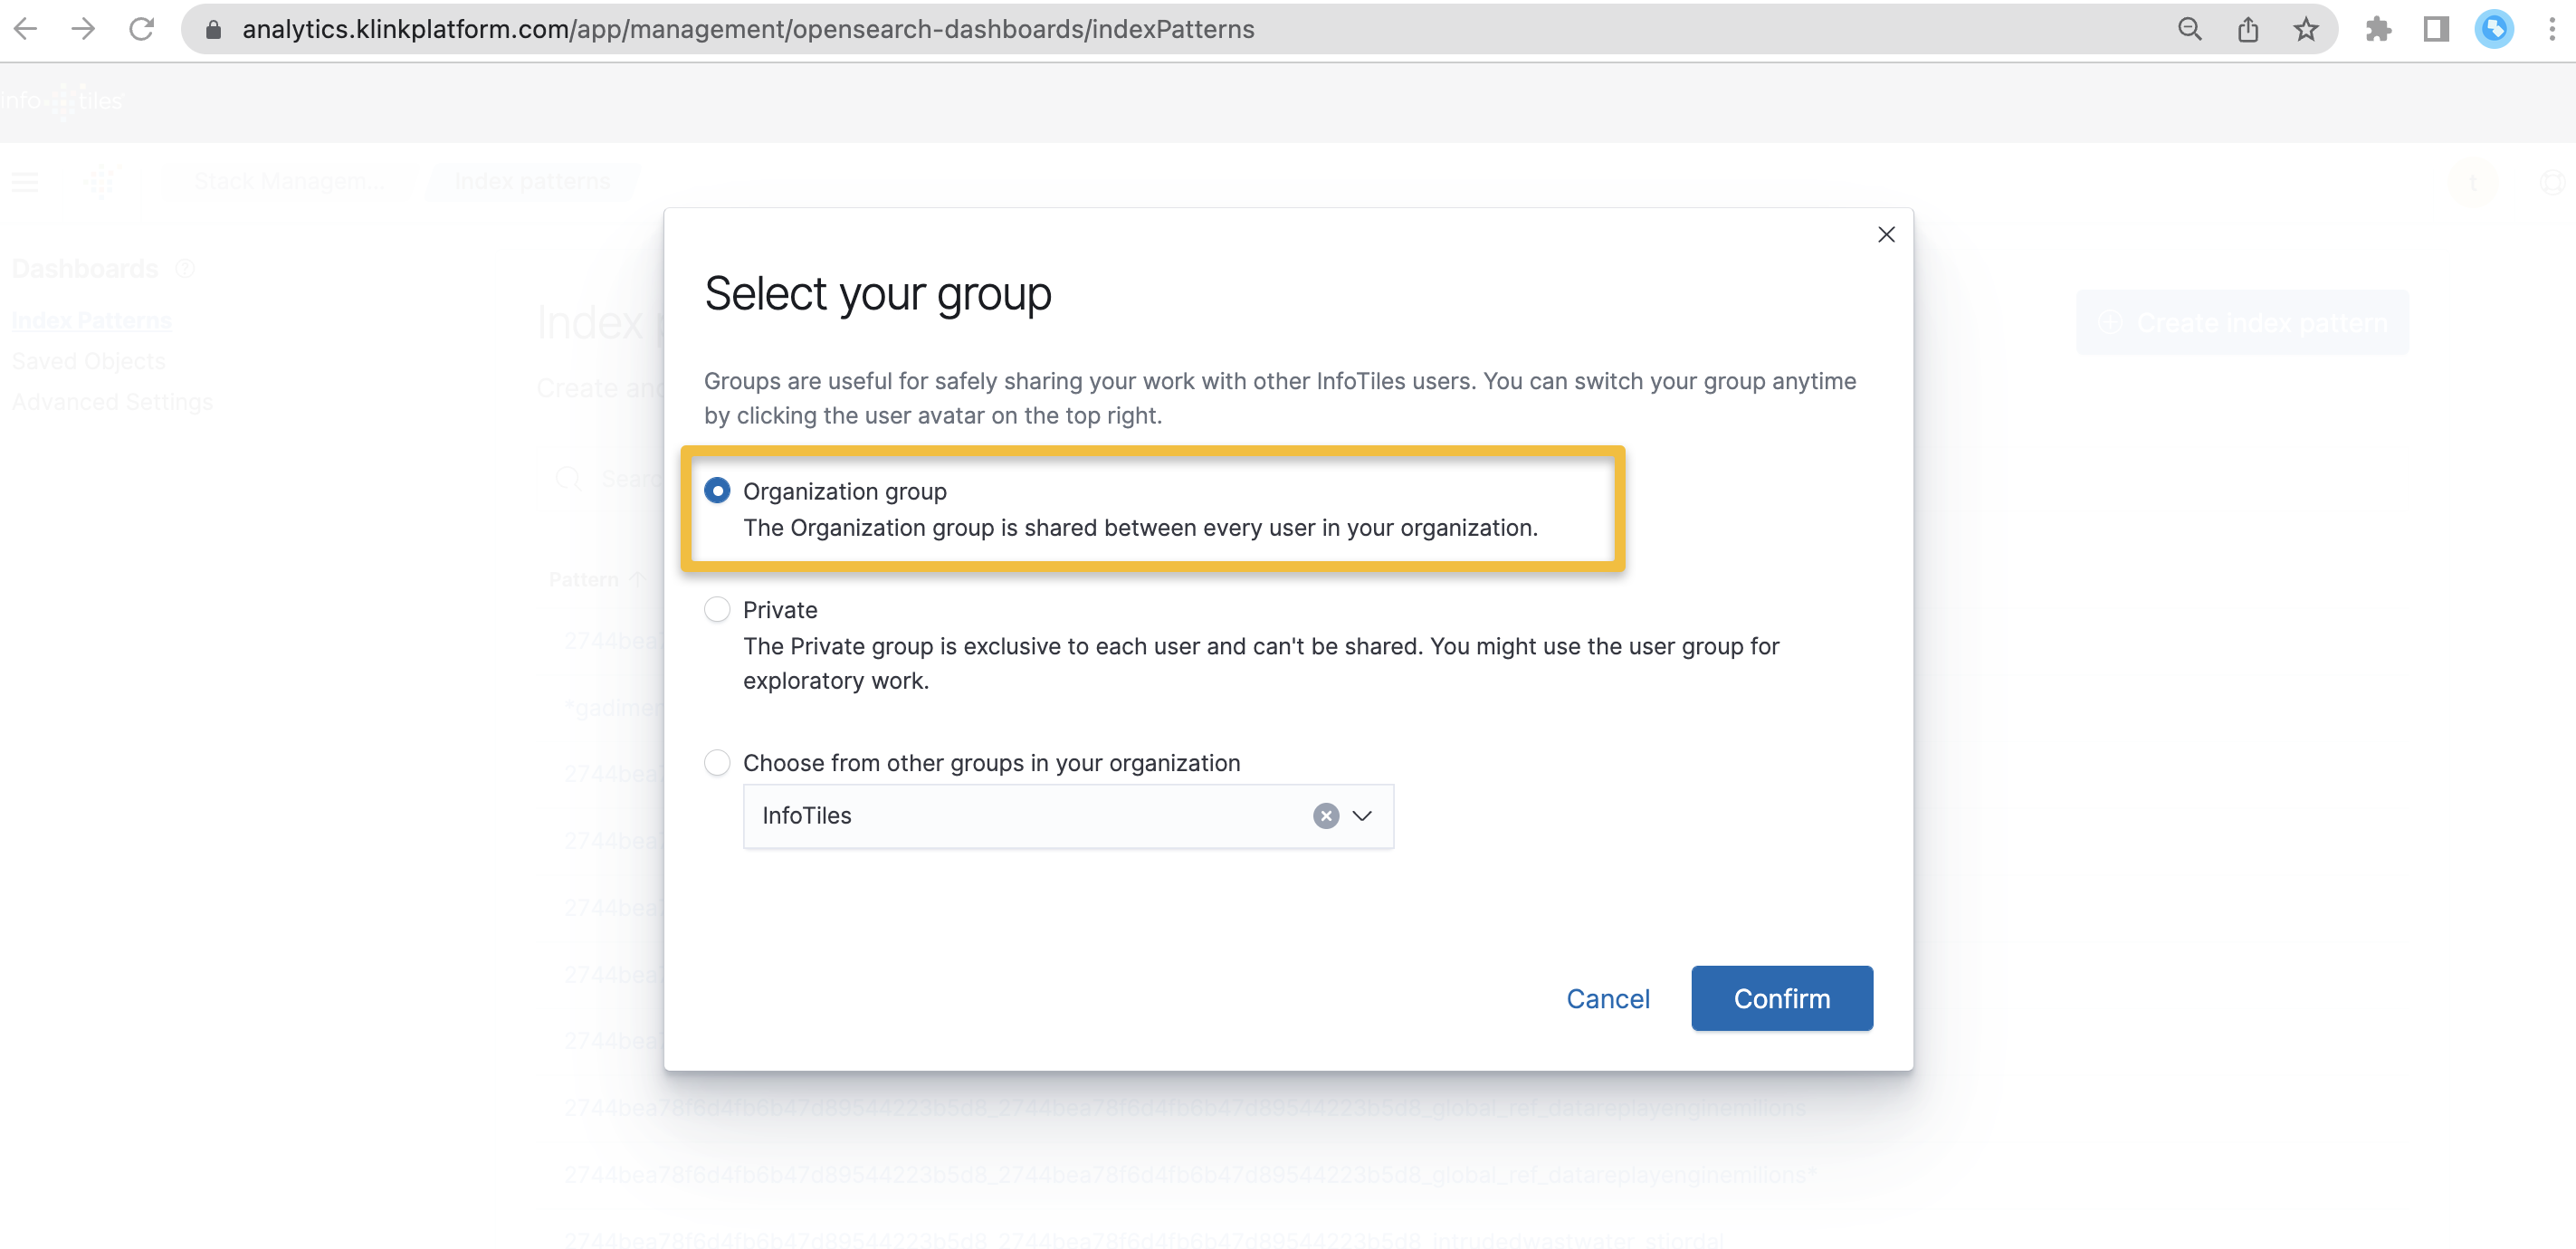This screenshot has width=2576, height=1249.
Task: Close the Select your group dialog
Action: 1886,235
